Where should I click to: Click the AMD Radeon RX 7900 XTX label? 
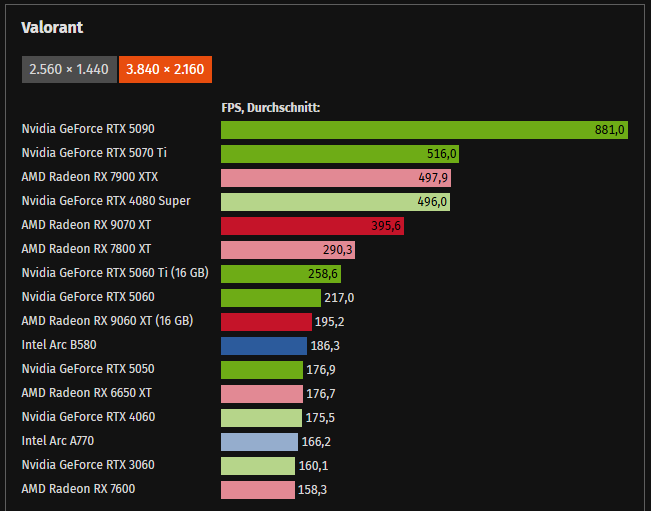[x=90, y=177]
